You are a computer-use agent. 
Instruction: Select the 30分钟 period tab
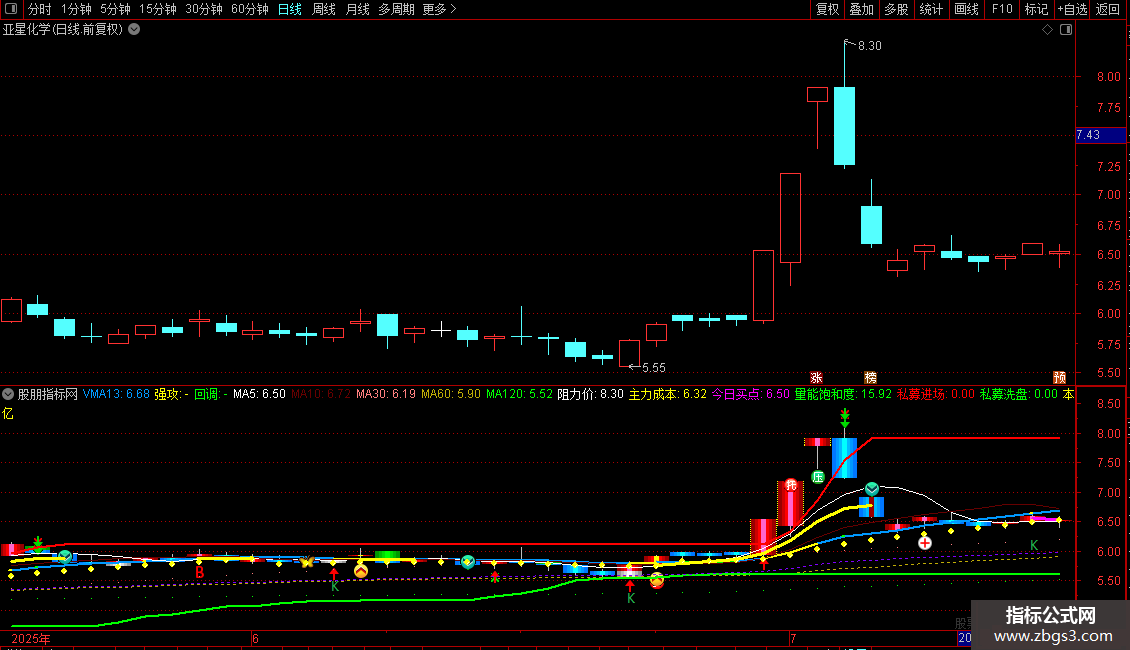(204, 9)
